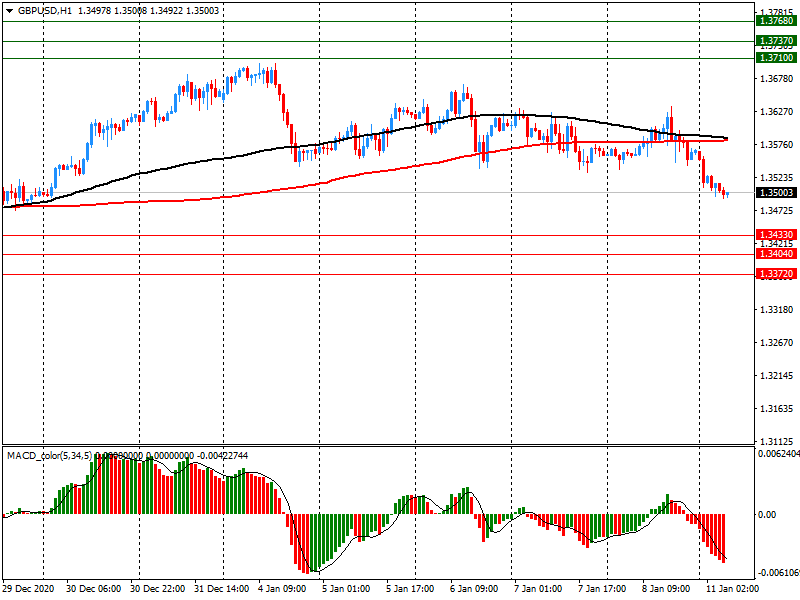Click the MACD_color(5,34,5) indicator label

click(x=50, y=456)
